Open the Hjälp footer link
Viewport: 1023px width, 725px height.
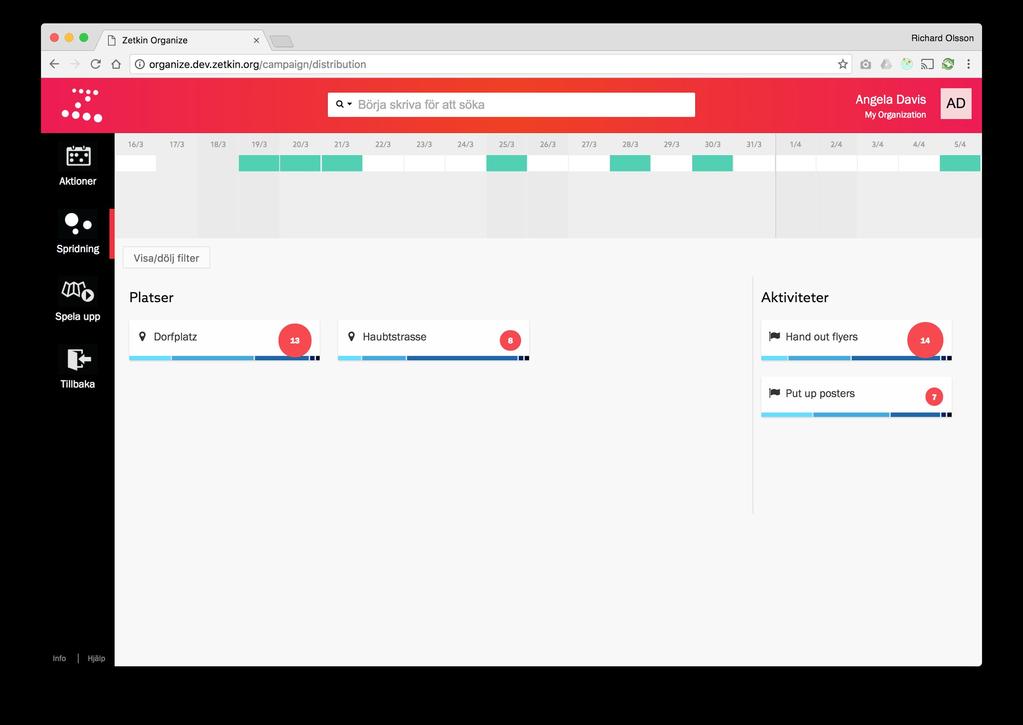[x=97, y=658]
